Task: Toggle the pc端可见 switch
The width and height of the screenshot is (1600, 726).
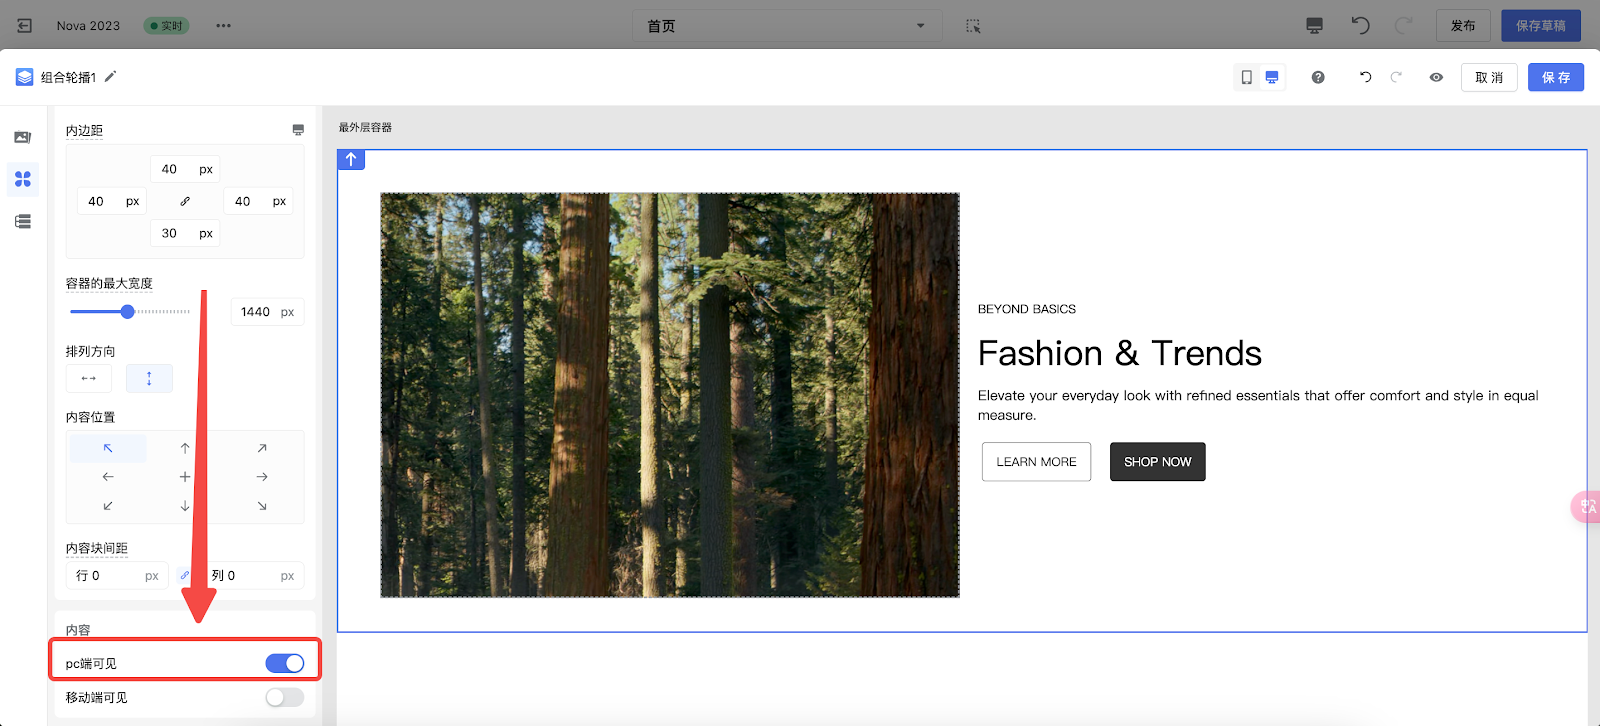Action: tap(285, 663)
